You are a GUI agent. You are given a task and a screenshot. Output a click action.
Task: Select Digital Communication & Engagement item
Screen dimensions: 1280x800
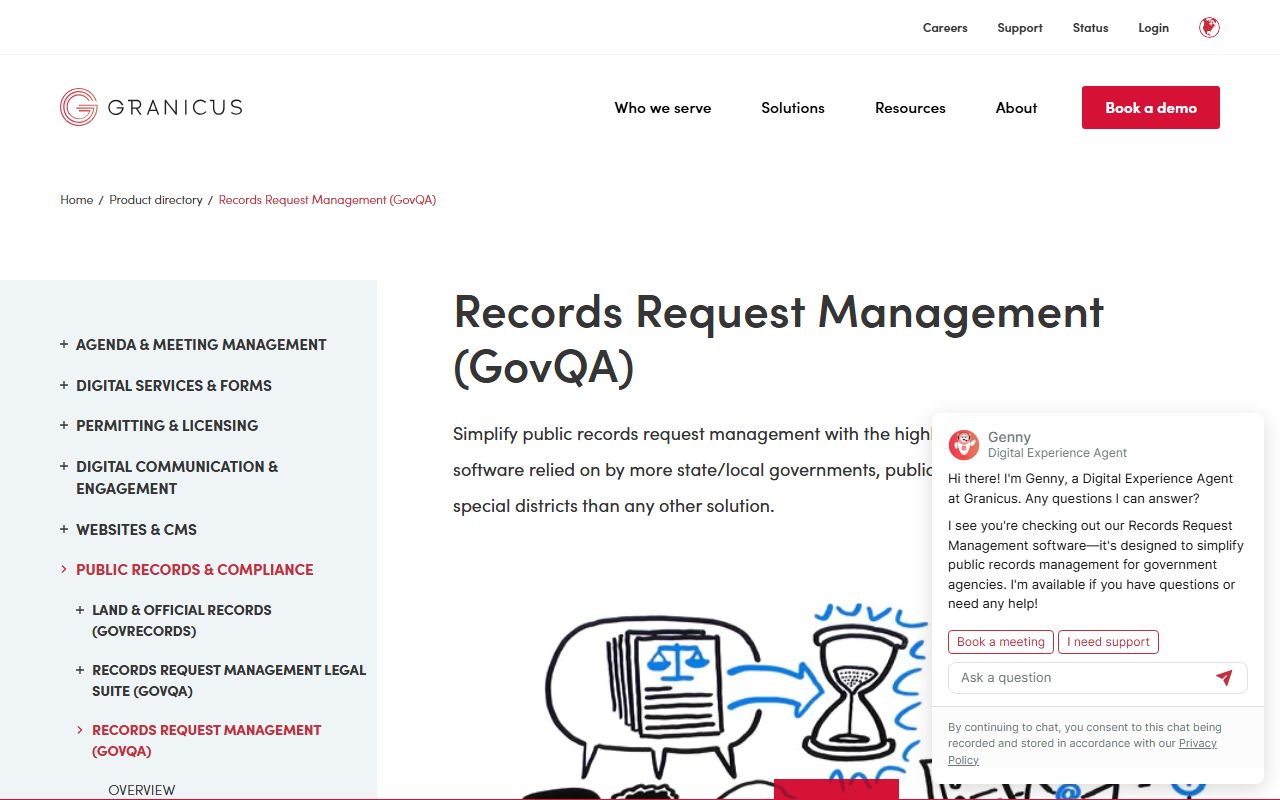(177, 477)
